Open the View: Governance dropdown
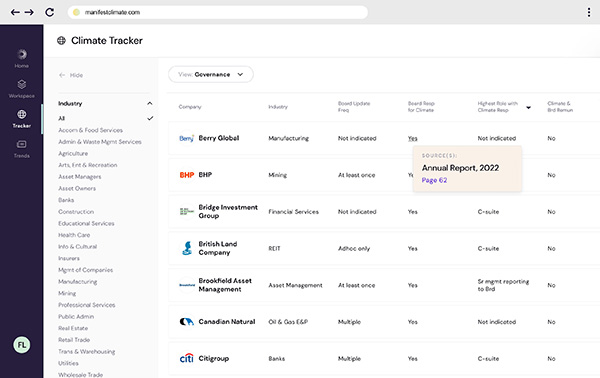Viewport: 600px width, 378px height. (x=210, y=74)
